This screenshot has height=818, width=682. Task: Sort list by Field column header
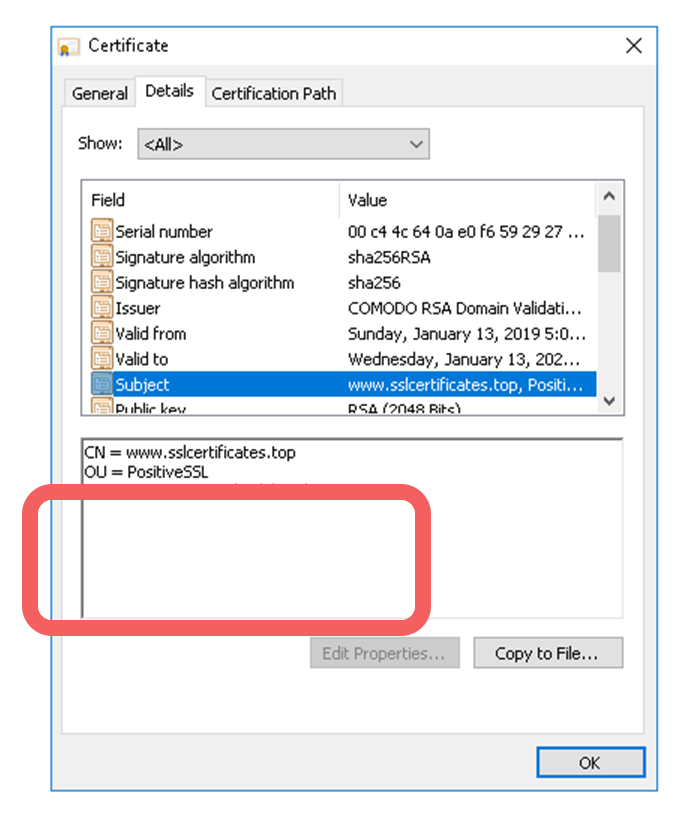coord(210,200)
